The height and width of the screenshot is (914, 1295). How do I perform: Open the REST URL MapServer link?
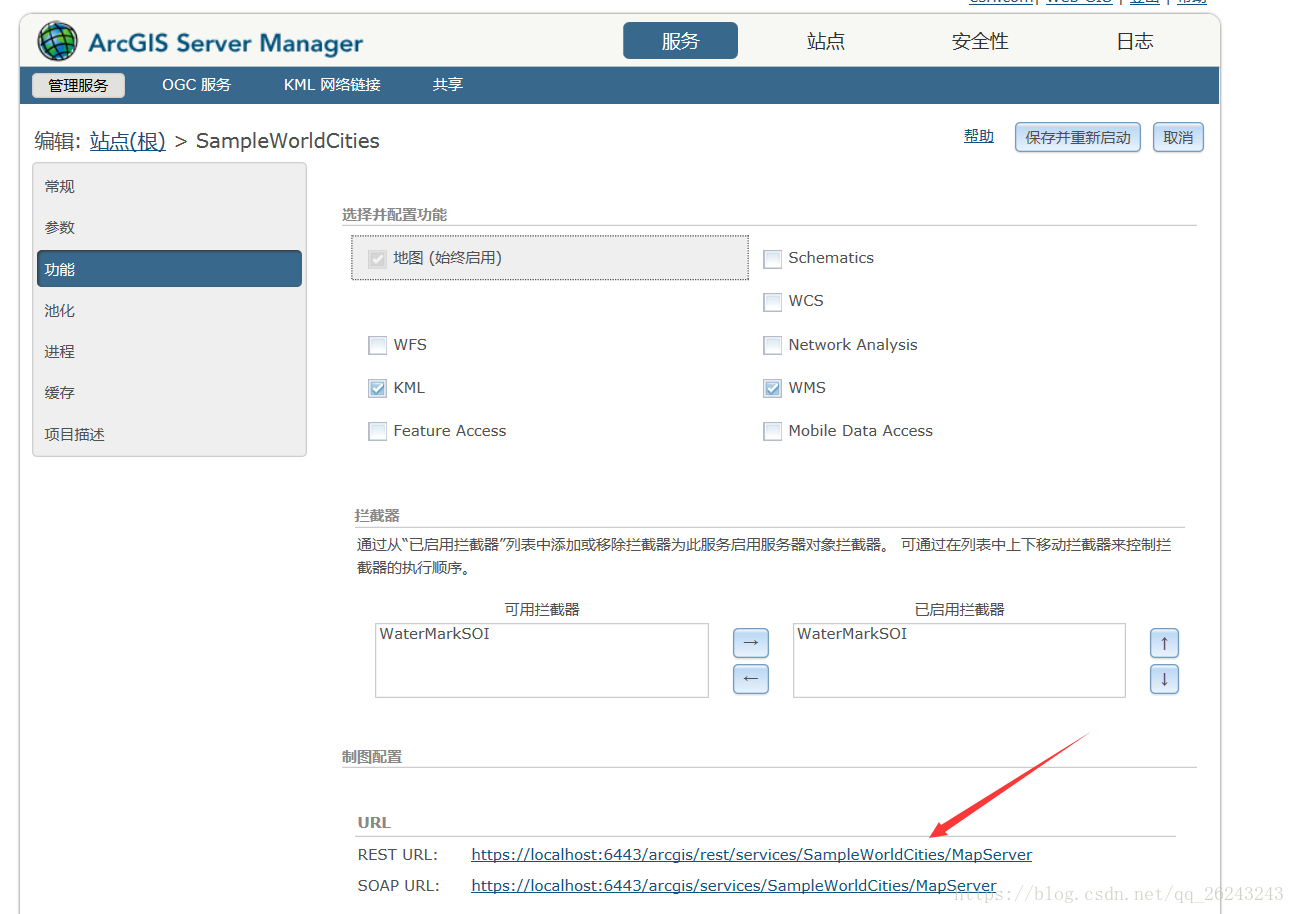pos(752,855)
